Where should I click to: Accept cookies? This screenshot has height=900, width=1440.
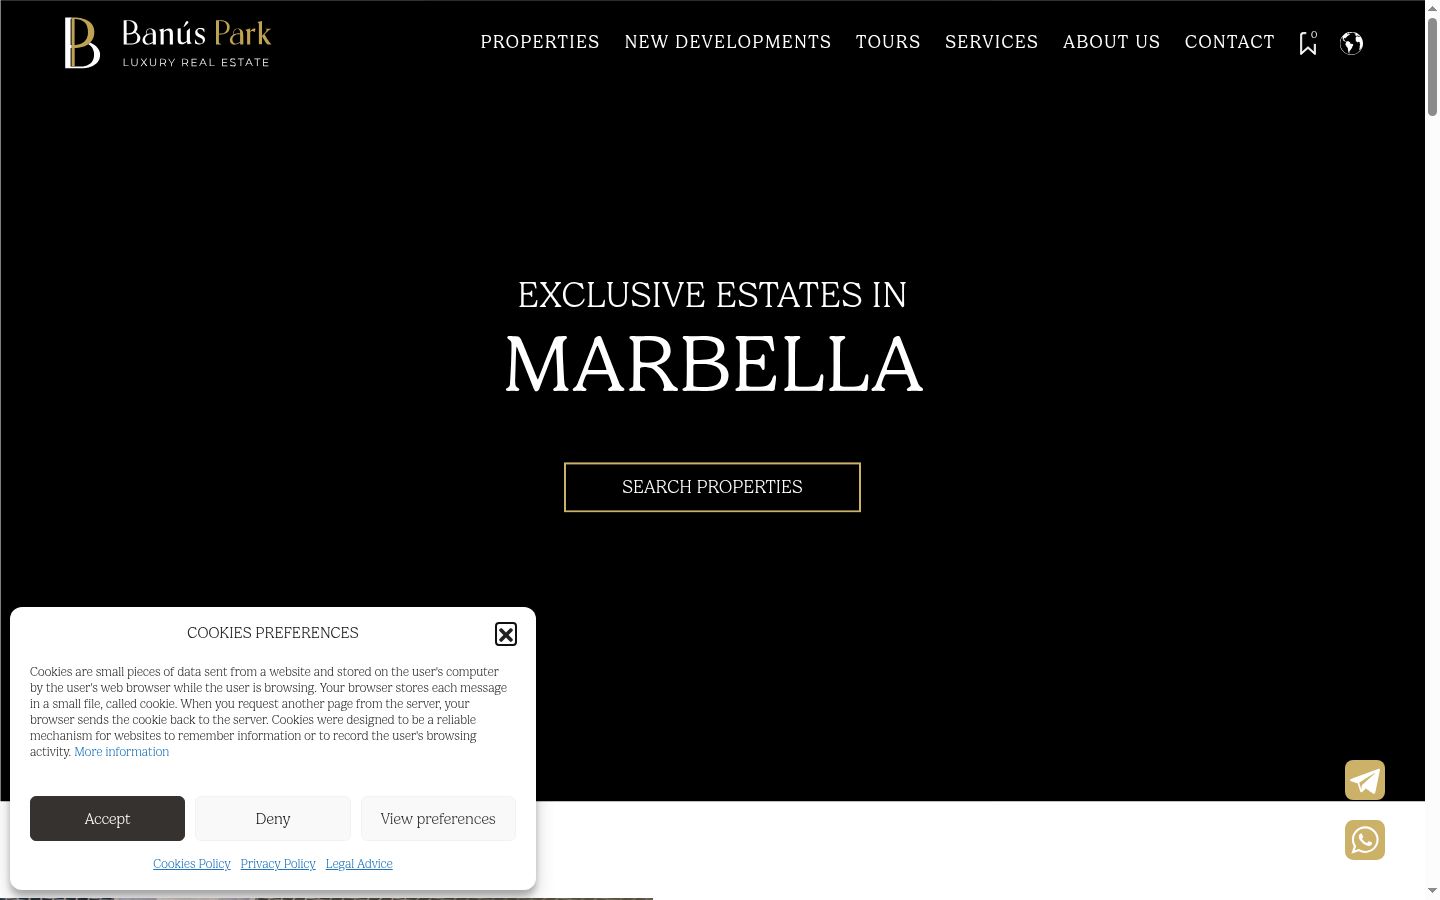coord(107,818)
